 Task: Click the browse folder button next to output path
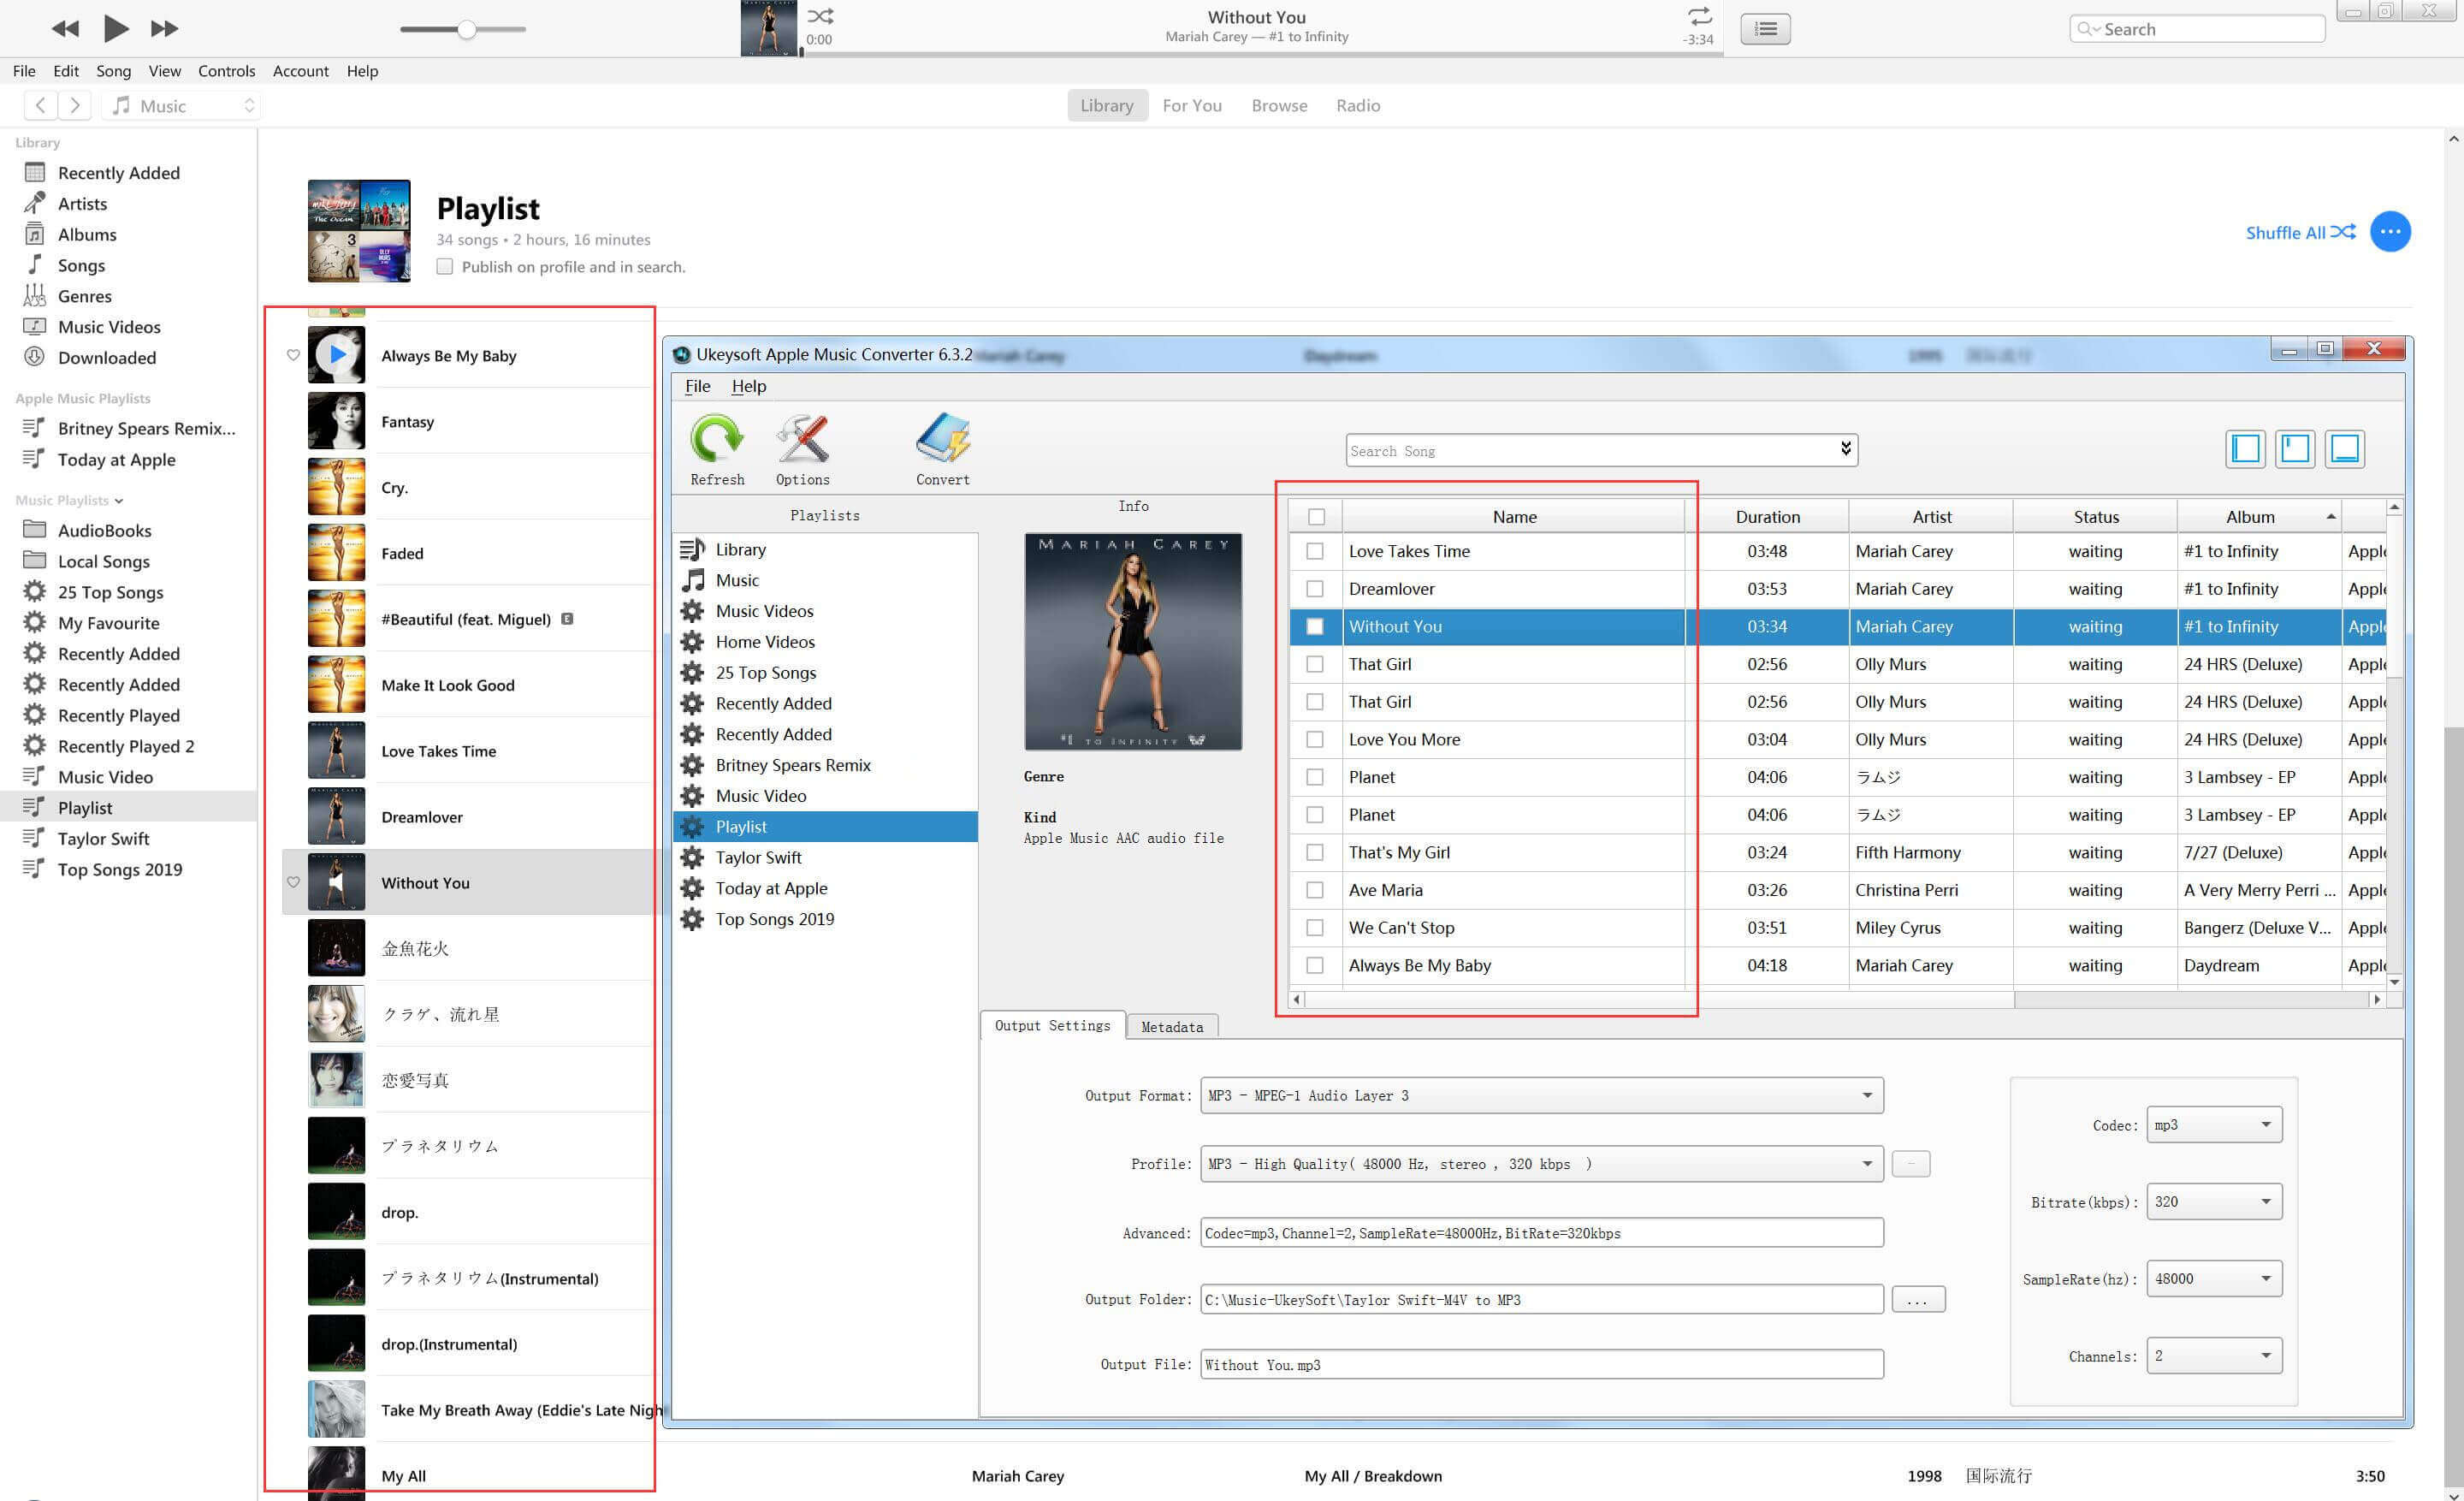pyautogui.click(x=1915, y=1299)
